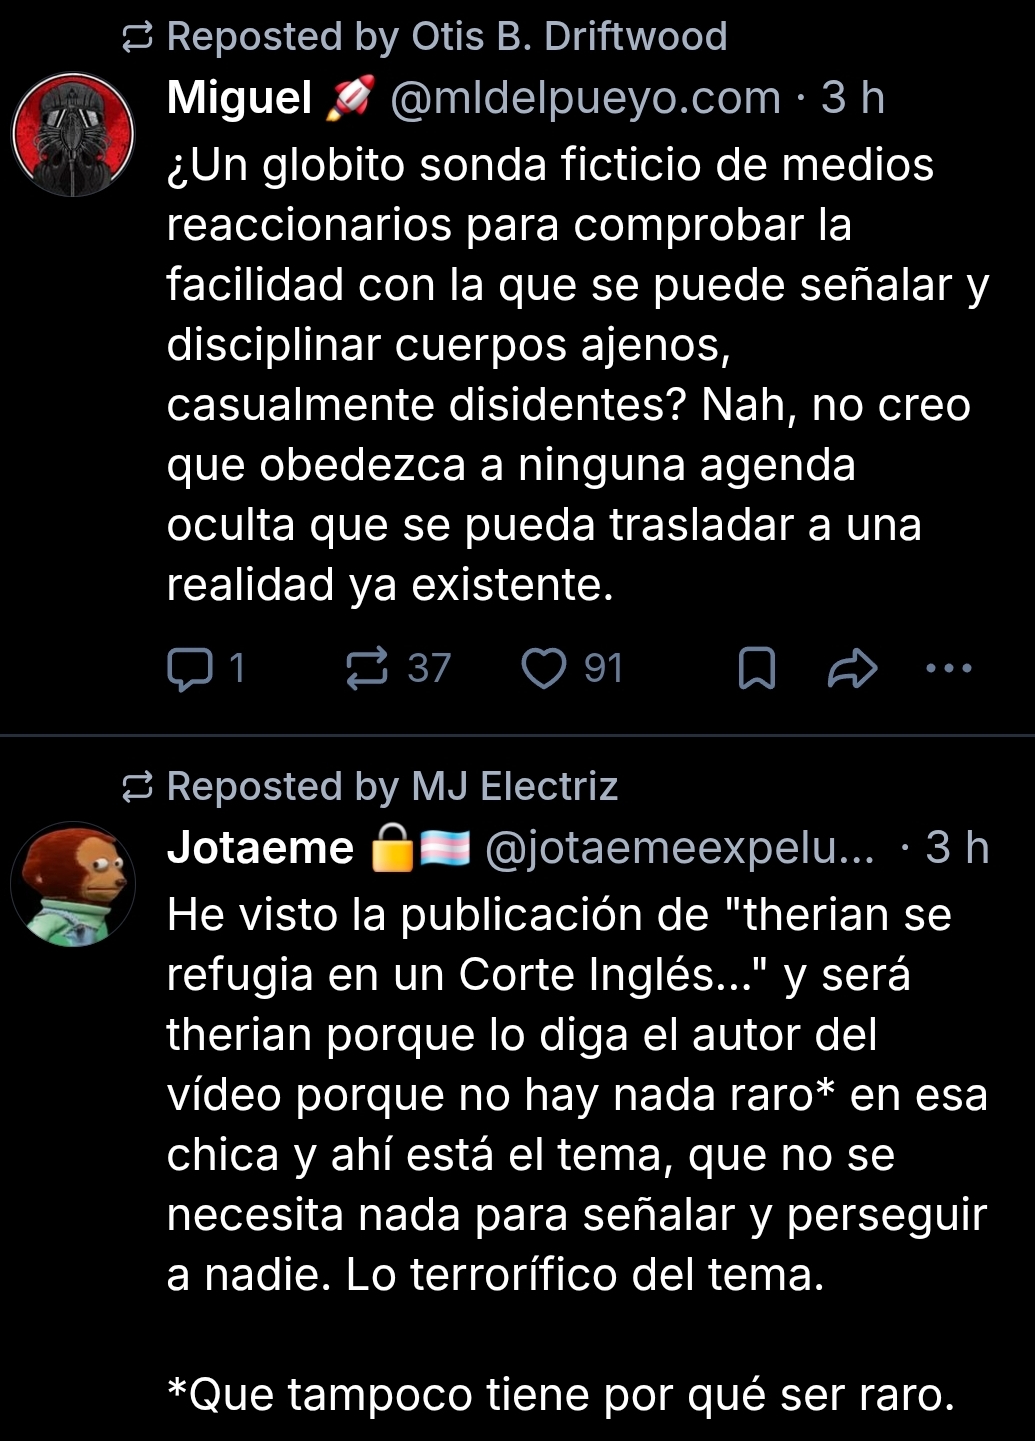This screenshot has width=1035, height=1441.
Task: Click the 3 h timestamp on Miguel's post
Action: pyautogui.click(x=853, y=98)
